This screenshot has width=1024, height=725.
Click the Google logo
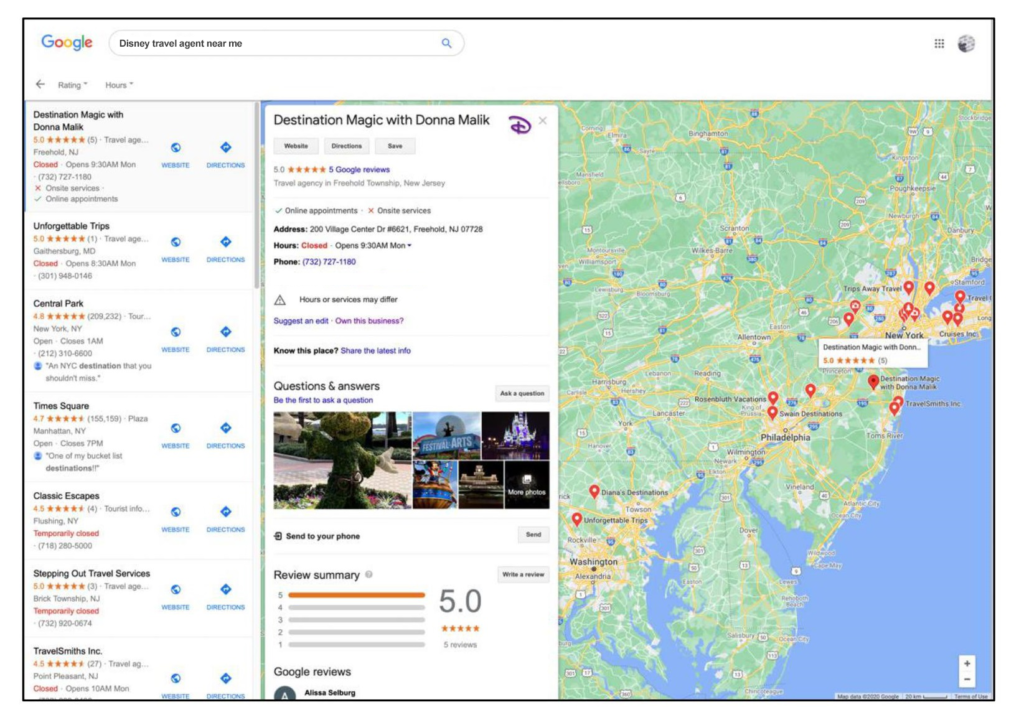[67, 43]
